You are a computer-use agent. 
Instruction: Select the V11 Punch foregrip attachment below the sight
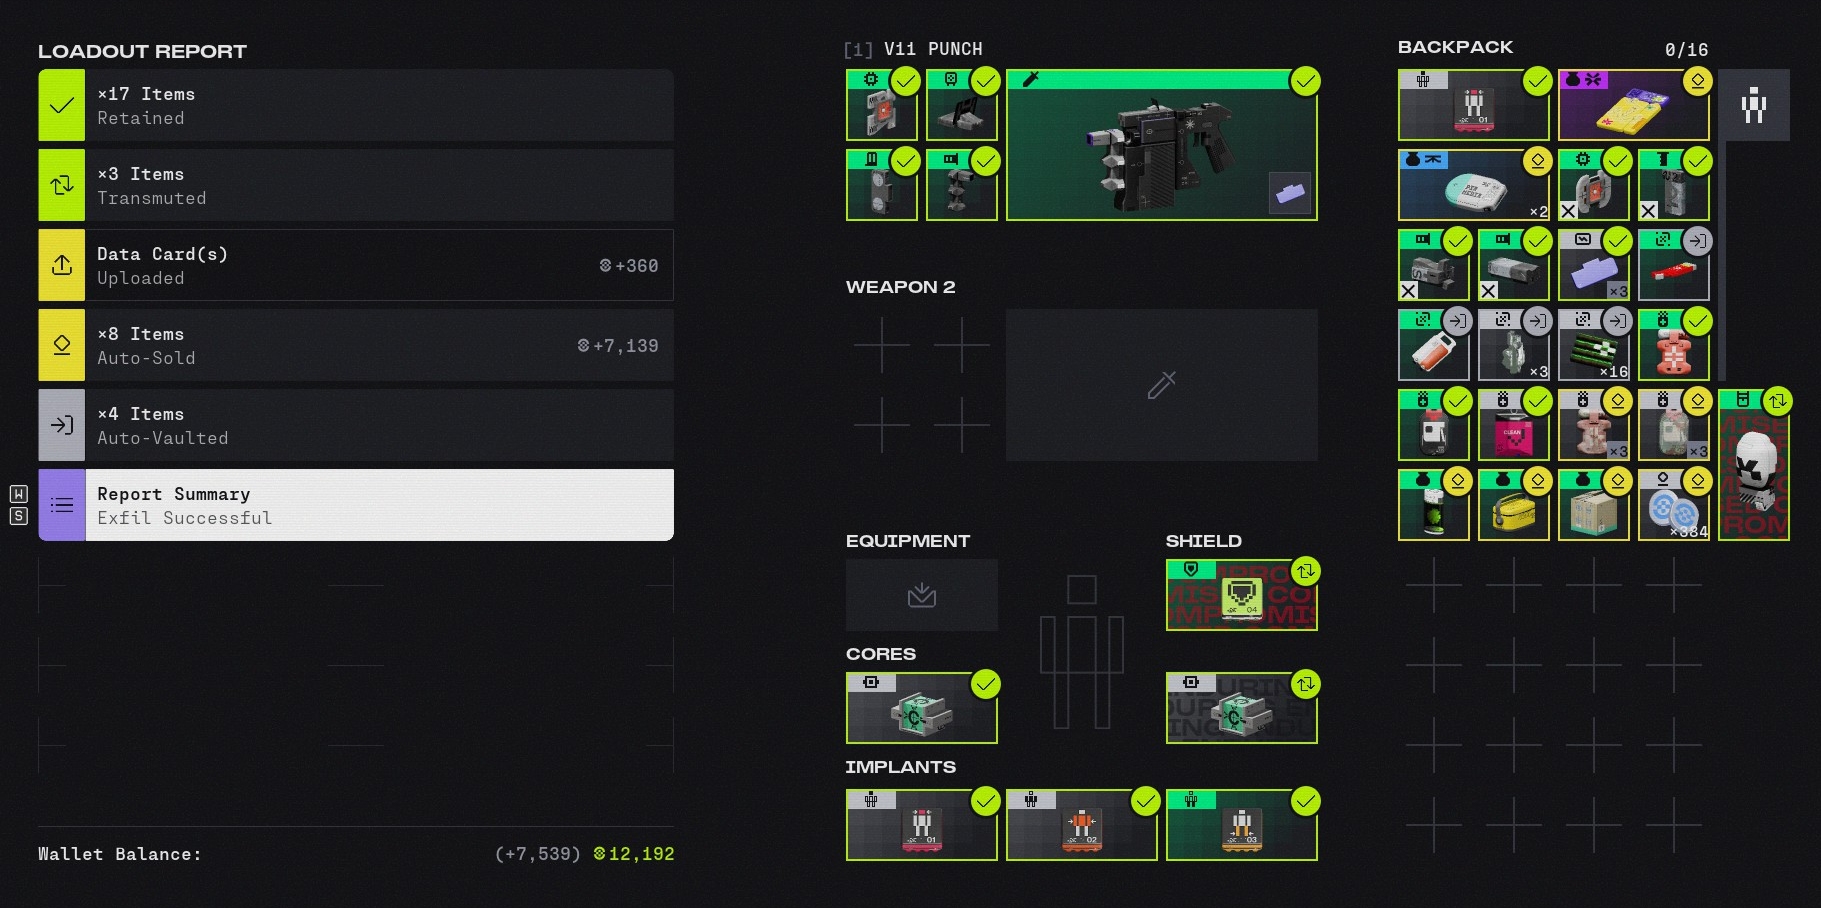click(962, 185)
